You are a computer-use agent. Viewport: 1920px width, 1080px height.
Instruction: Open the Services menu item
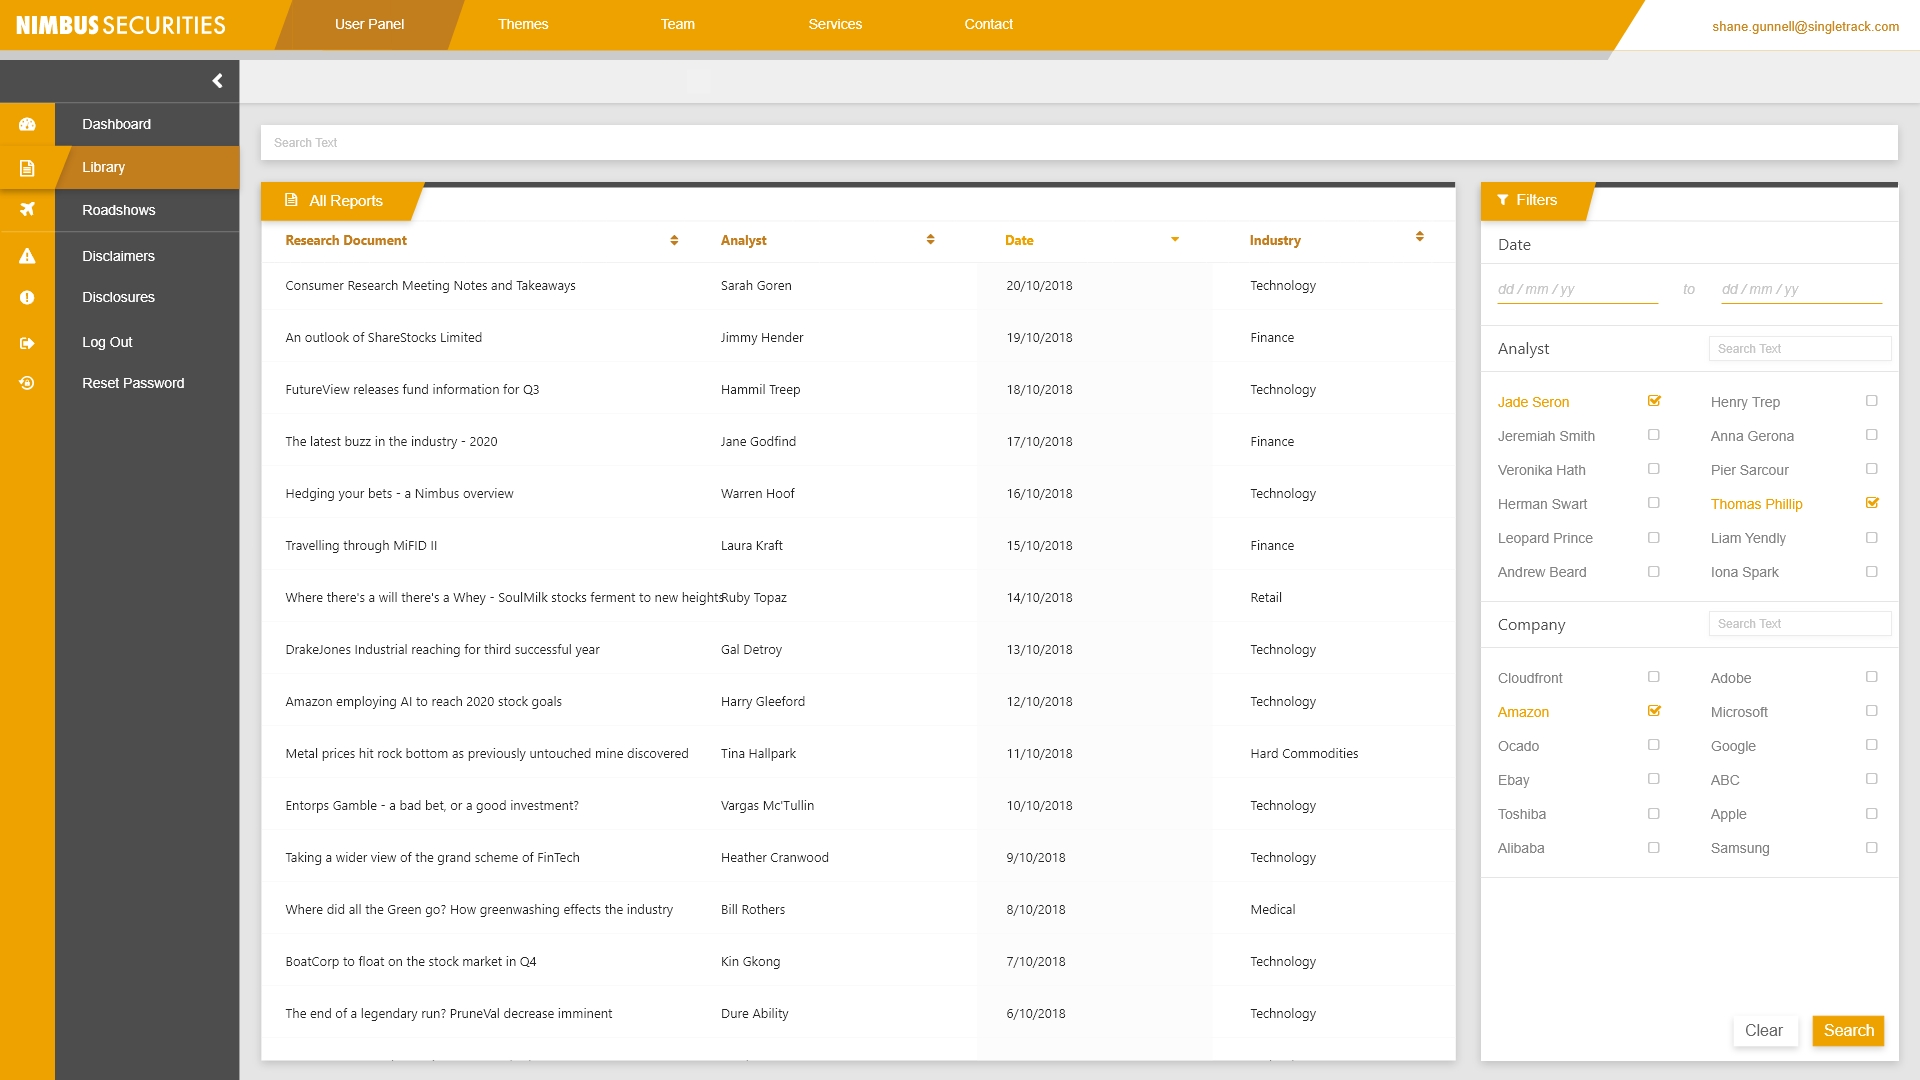tap(835, 24)
